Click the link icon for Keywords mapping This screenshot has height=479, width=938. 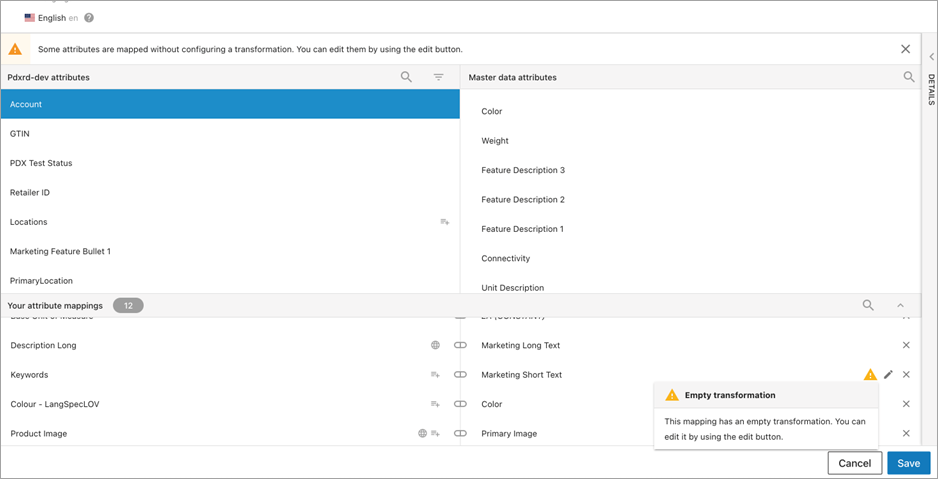click(460, 375)
